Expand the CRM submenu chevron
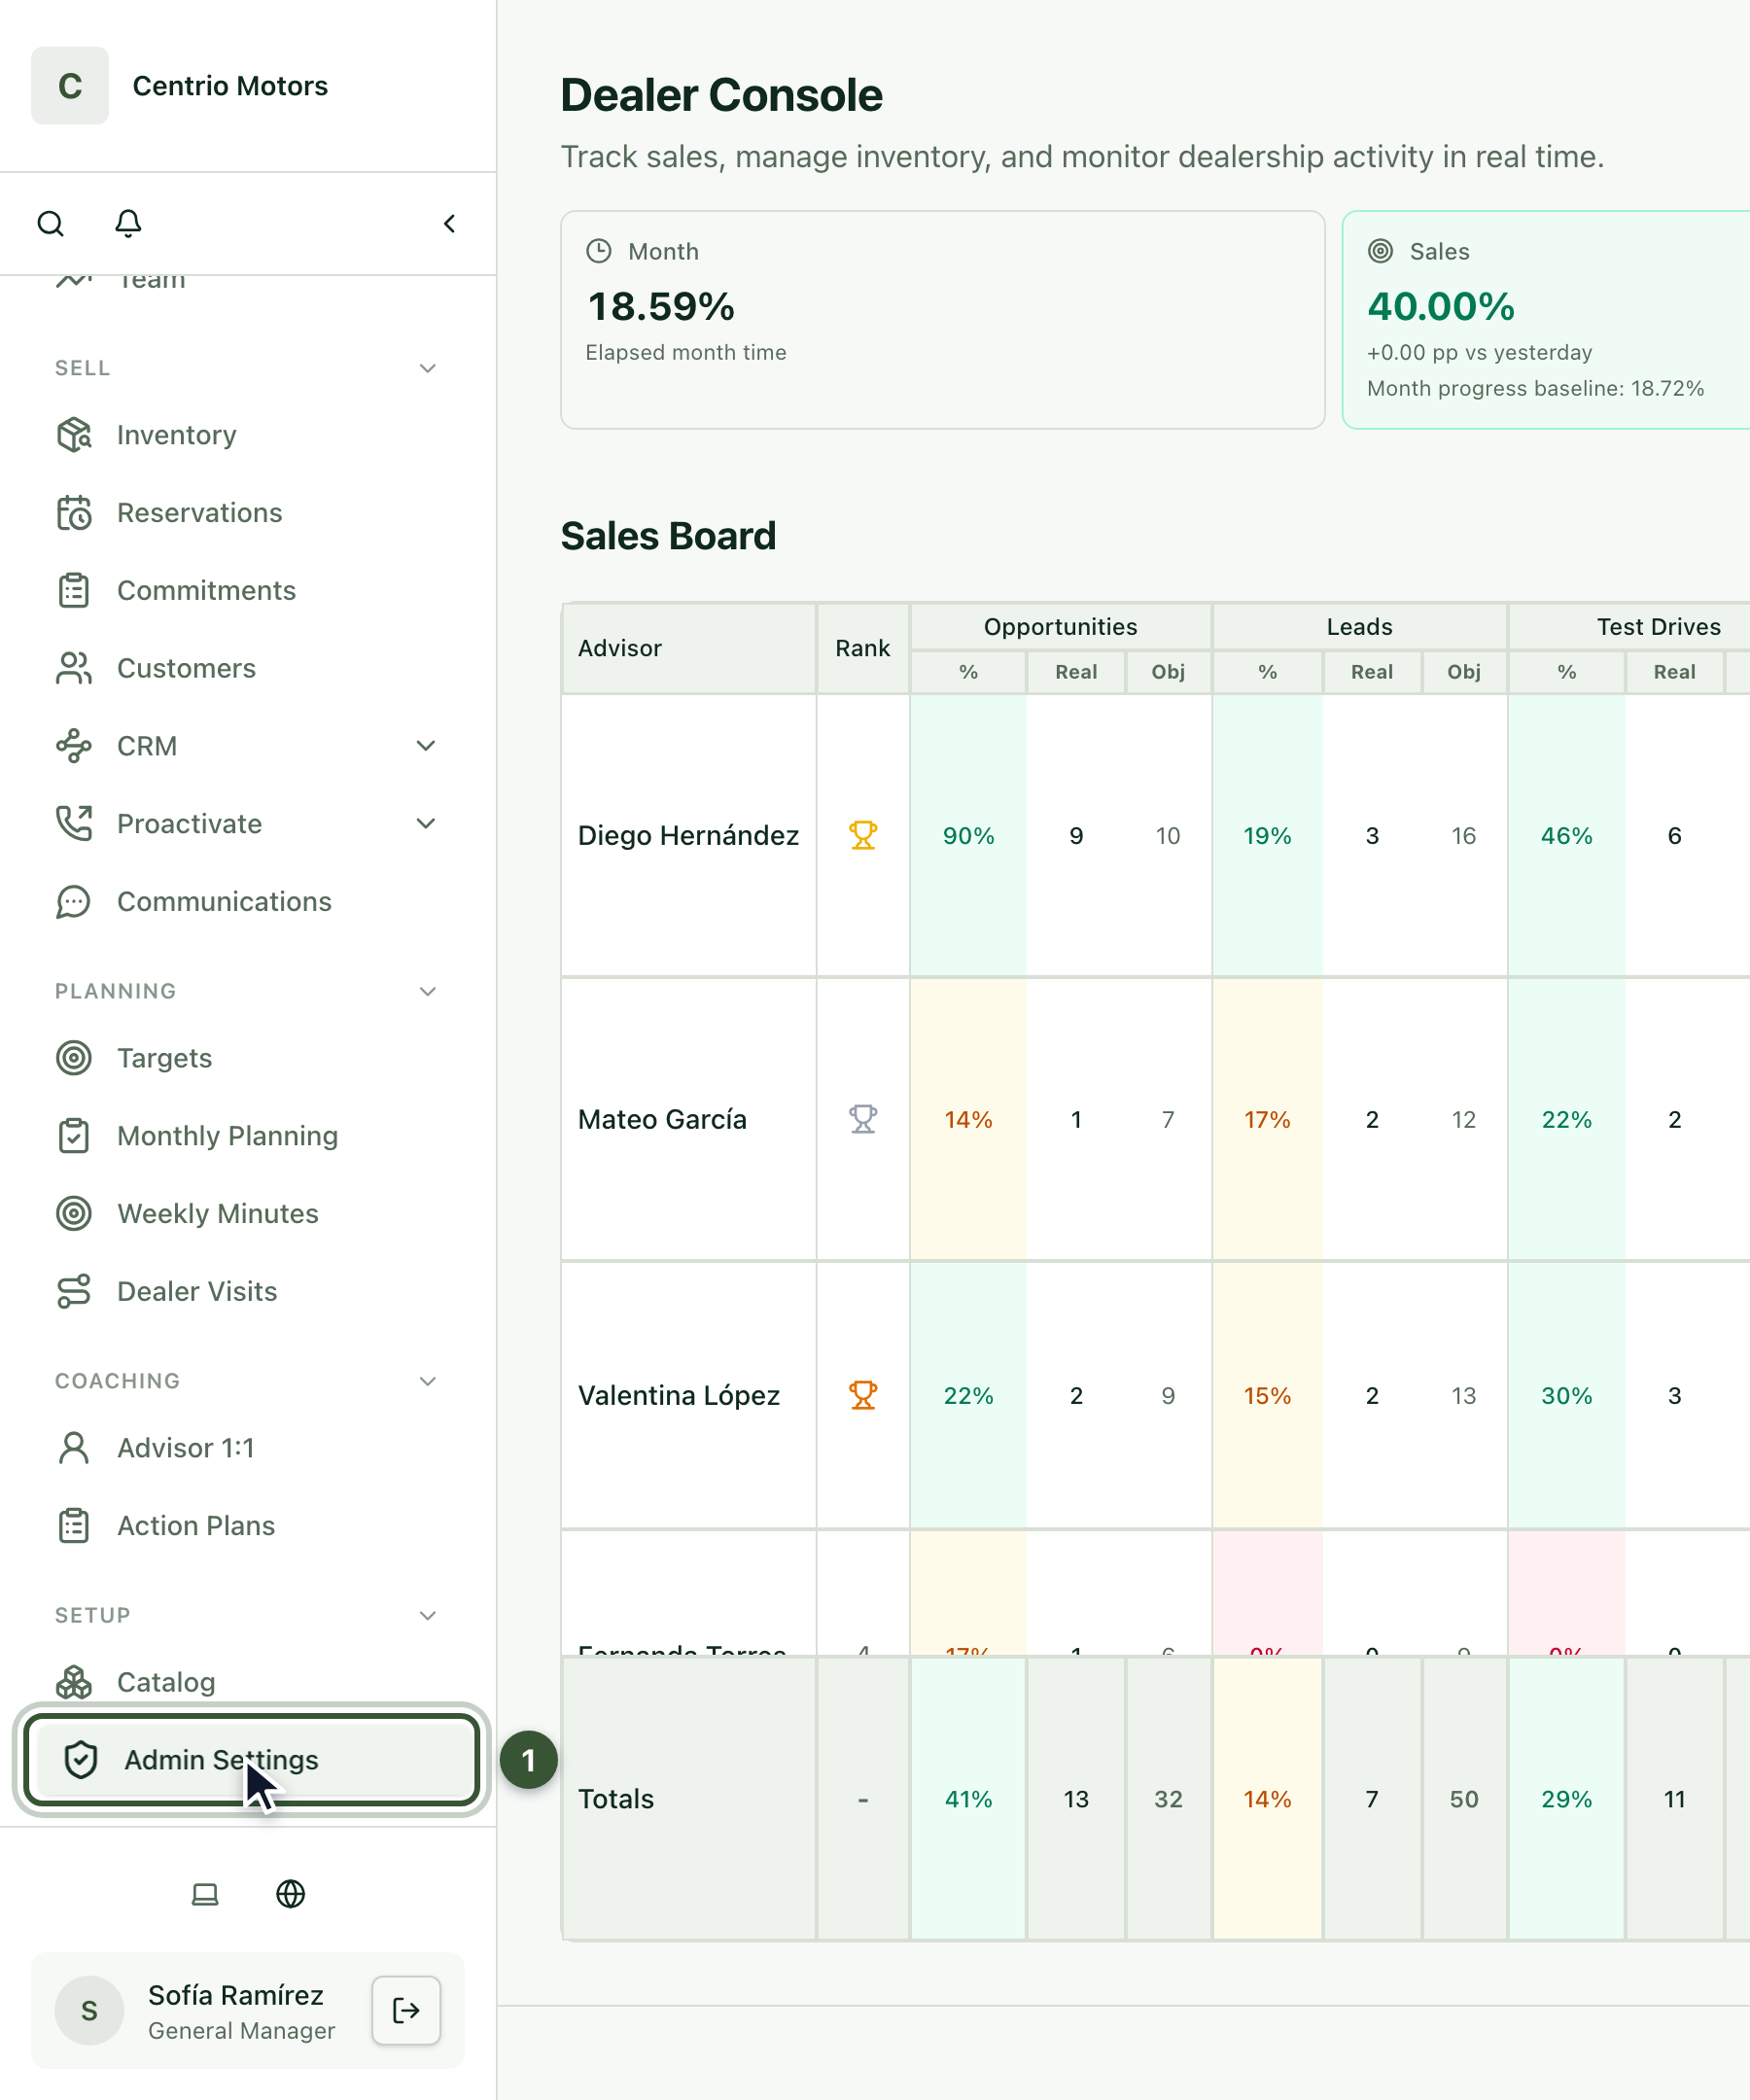This screenshot has width=1750, height=2100. [426, 746]
